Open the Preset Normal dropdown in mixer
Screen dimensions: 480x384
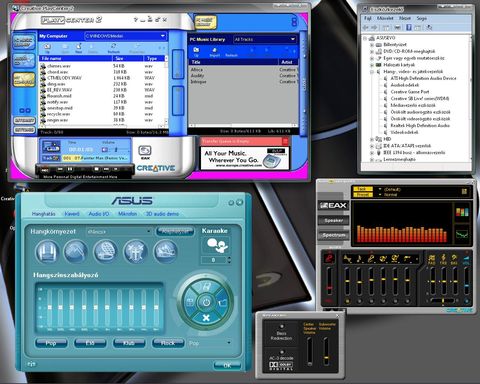click(380, 195)
